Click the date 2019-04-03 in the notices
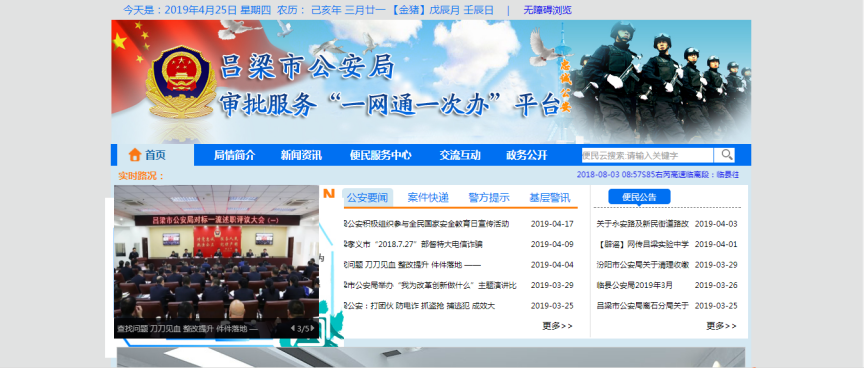The height and width of the screenshot is (368, 864). tap(716, 224)
